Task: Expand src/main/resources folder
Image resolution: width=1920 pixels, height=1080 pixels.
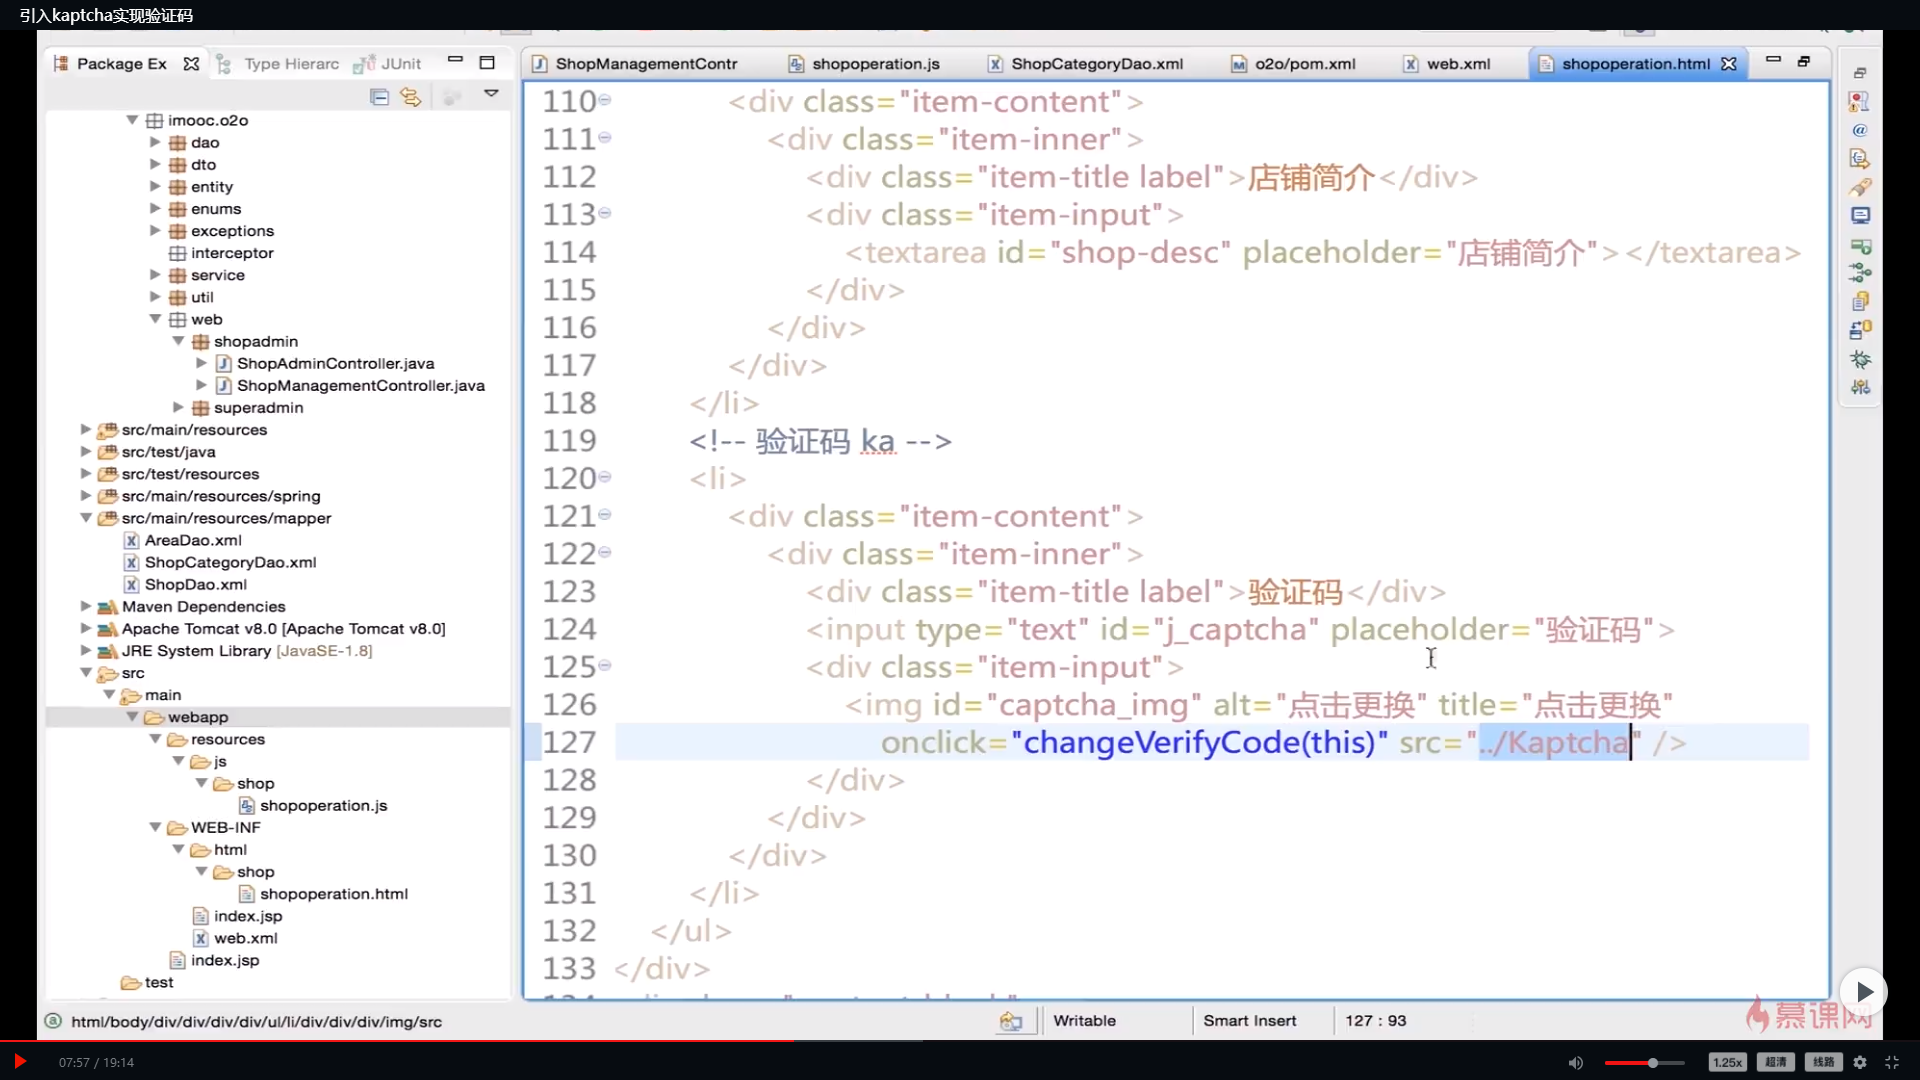Action: click(86, 429)
